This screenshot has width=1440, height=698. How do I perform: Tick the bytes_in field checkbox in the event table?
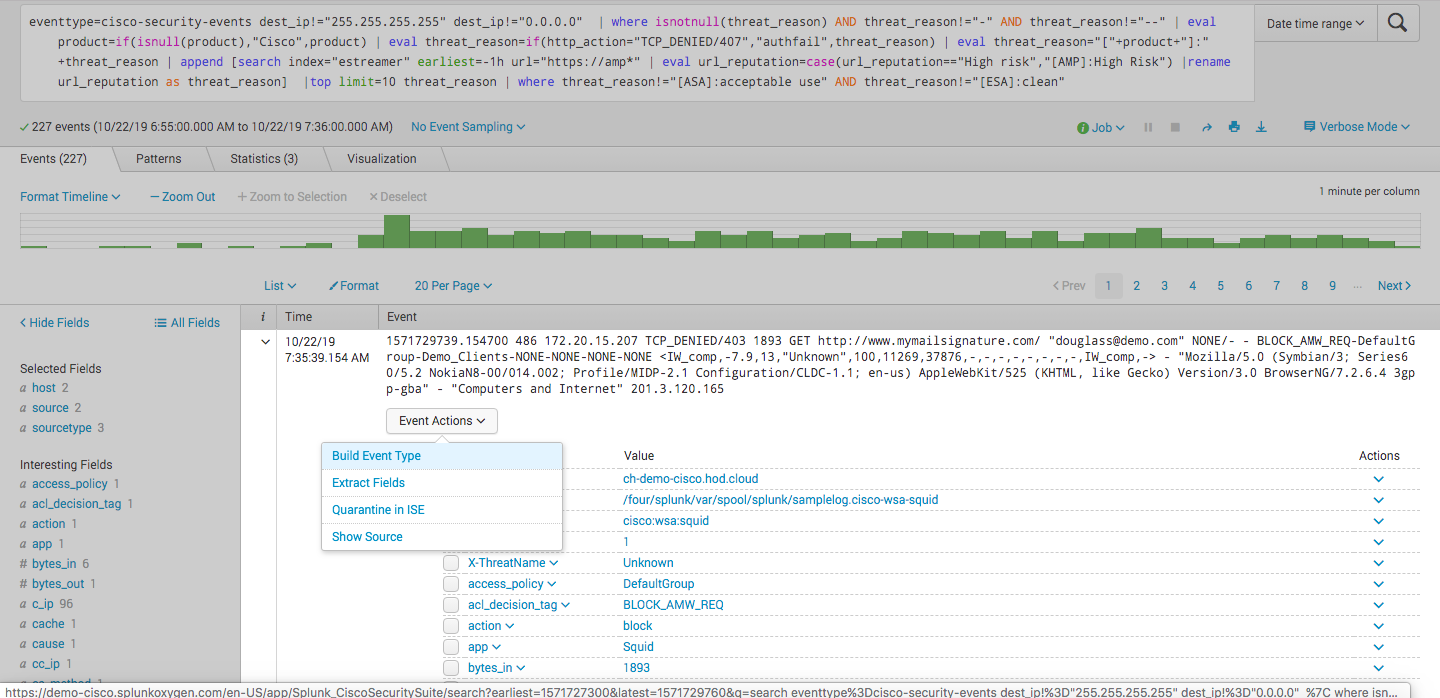(x=451, y=668)
